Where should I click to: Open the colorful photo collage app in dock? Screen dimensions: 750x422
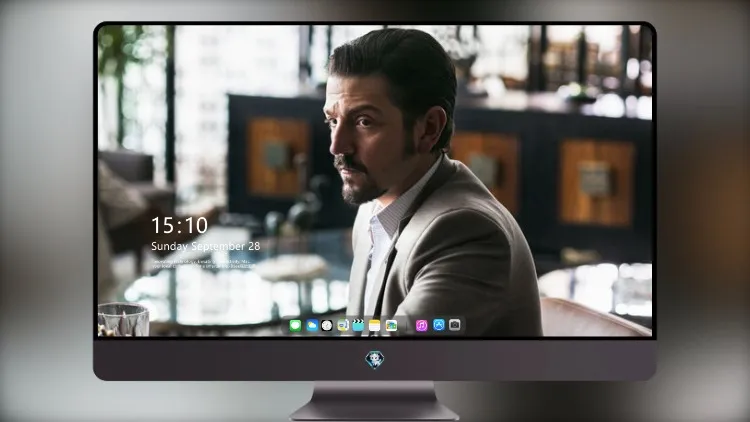click(391, 326)
